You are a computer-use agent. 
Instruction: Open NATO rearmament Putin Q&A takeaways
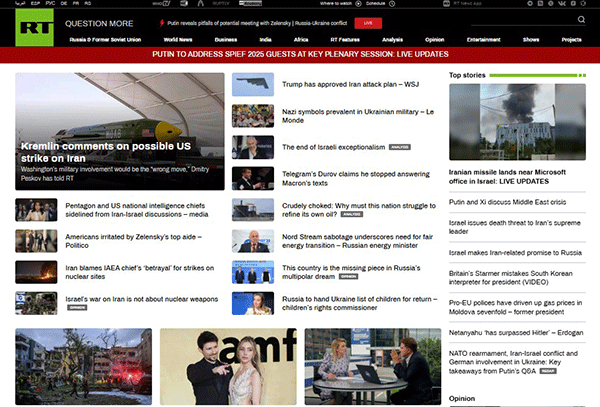pos(513,362)
